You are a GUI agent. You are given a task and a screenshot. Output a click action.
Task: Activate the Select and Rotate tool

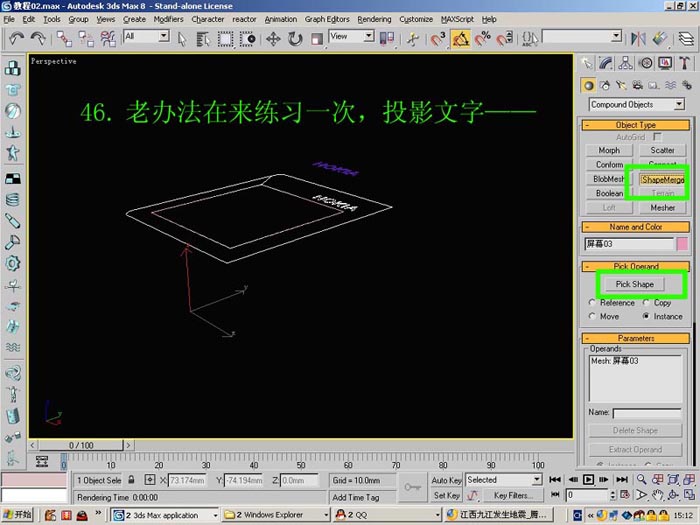[295, 39]
